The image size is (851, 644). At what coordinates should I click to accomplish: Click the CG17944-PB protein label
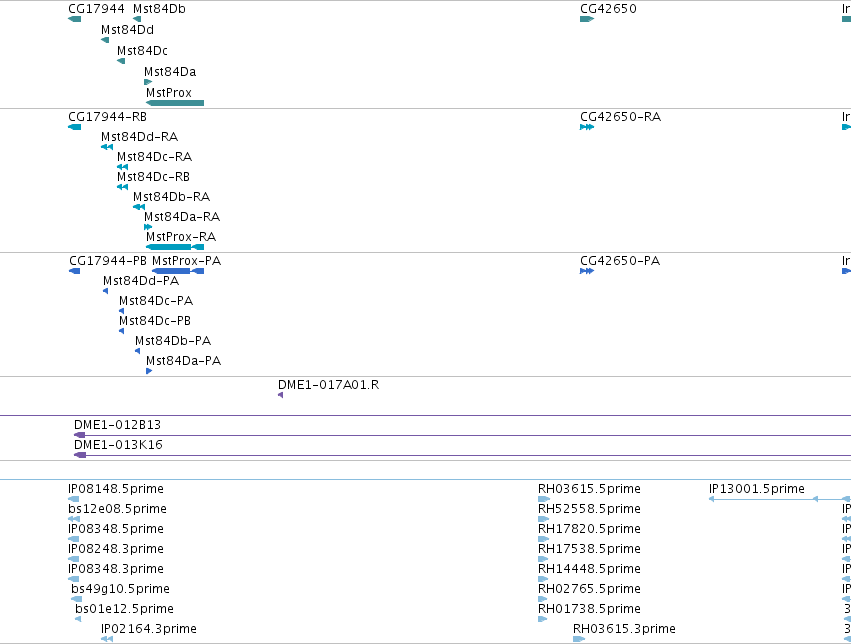(x=108, y=261)
